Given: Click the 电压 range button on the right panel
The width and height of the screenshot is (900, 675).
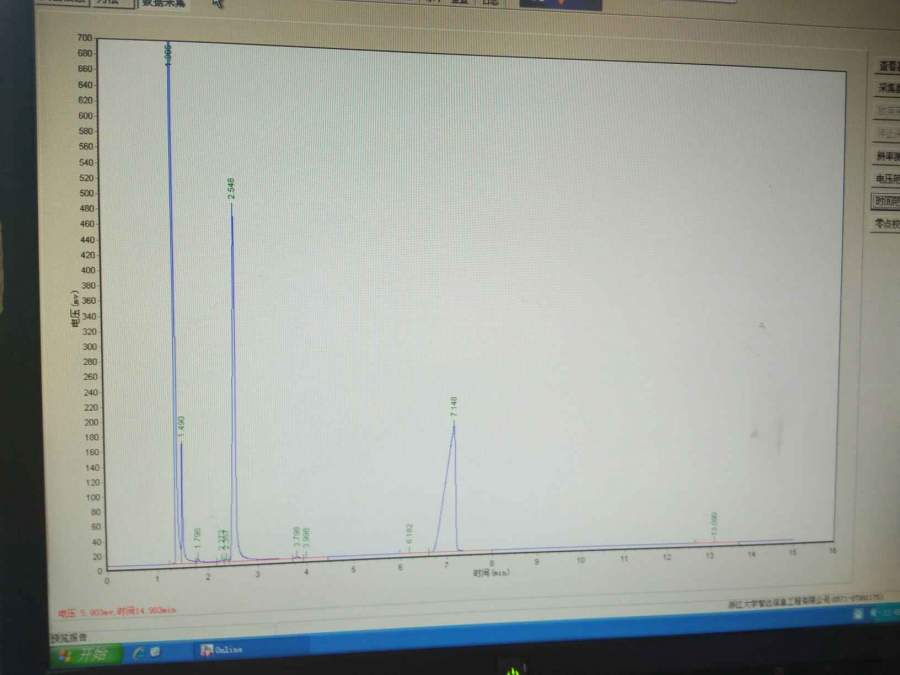Looking at the screenshot, I should click(x=887, y=179).
